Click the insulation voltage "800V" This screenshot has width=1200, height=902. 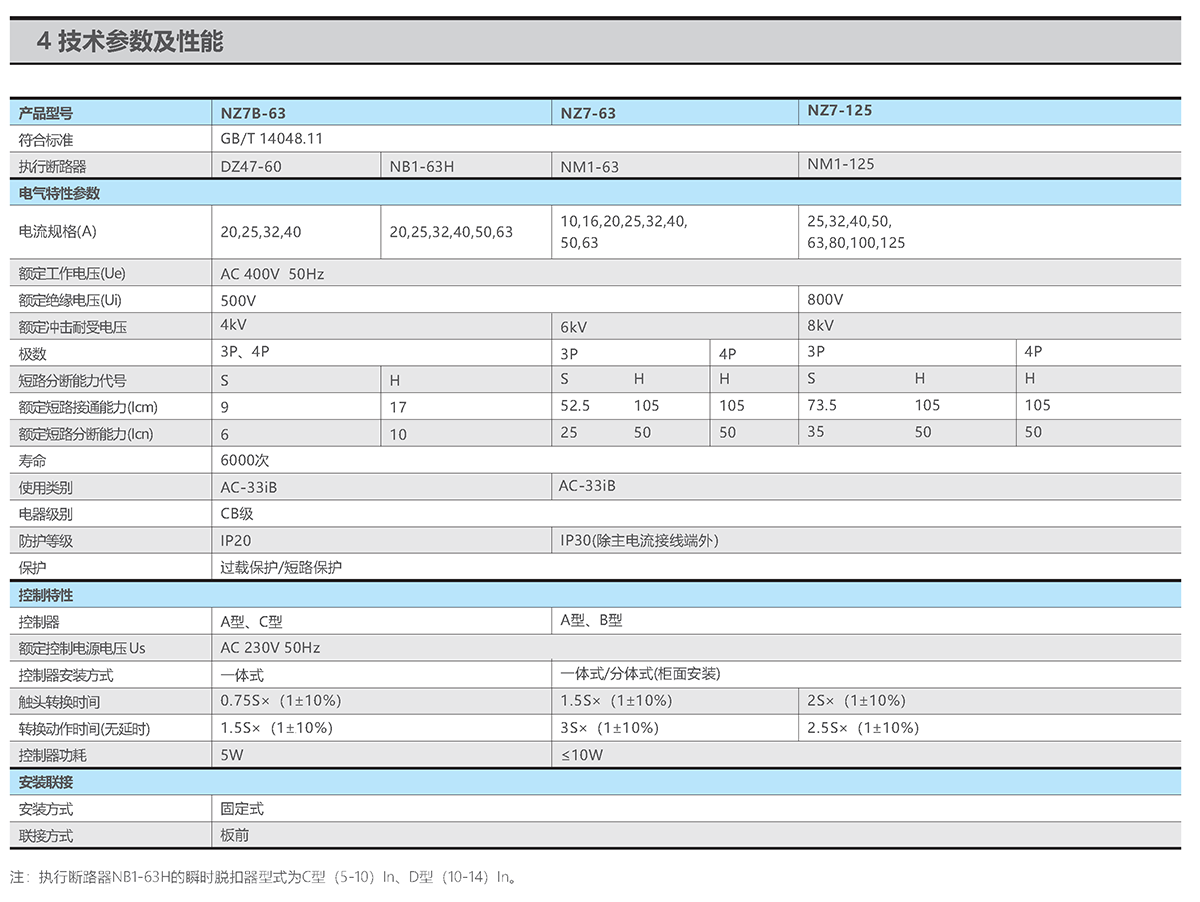coord(825,300)
